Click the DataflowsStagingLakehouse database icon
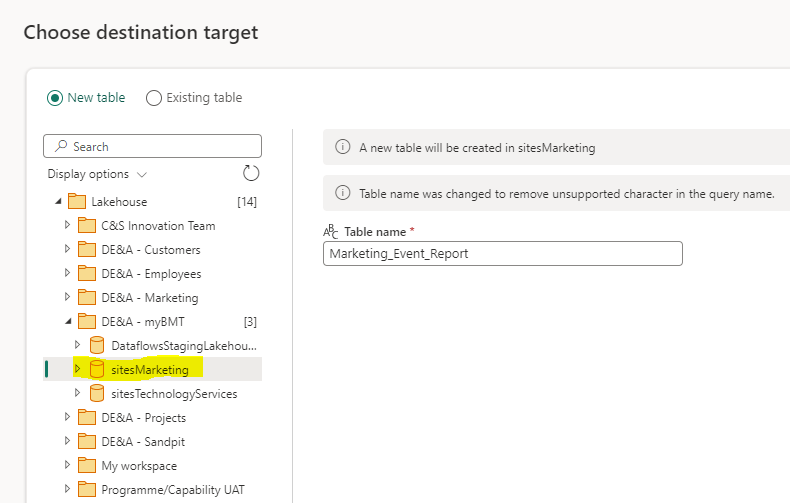The width and height of the screenshot is (790, 503). coord(97,345)
